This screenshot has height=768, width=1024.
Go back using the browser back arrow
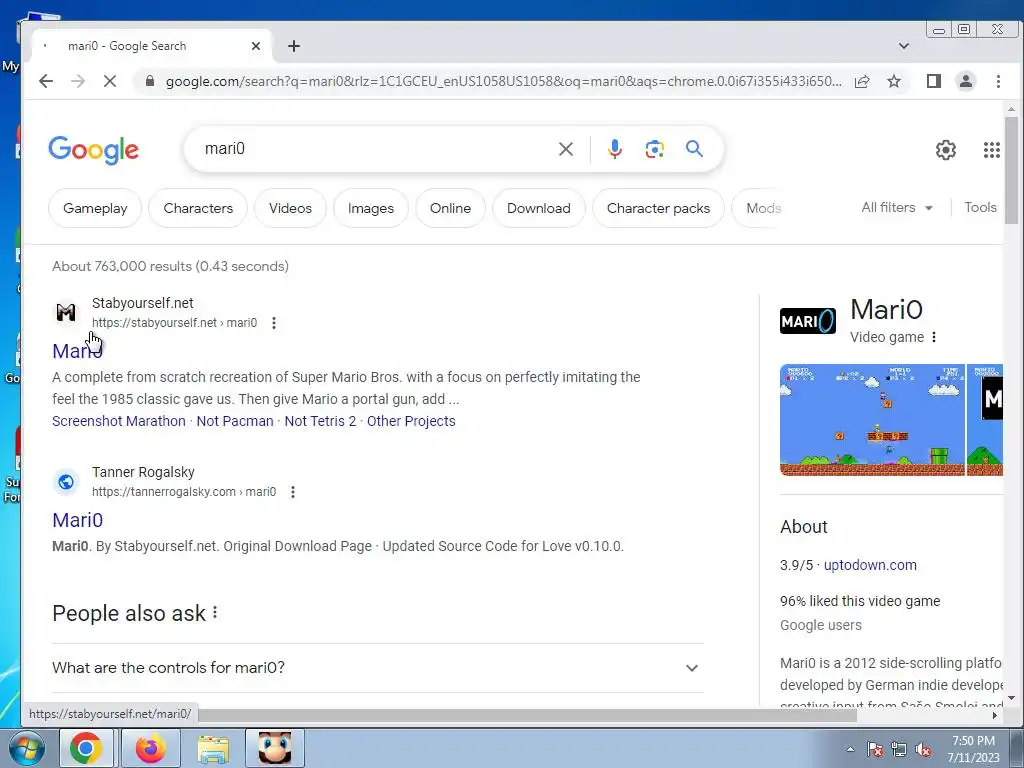46,81
